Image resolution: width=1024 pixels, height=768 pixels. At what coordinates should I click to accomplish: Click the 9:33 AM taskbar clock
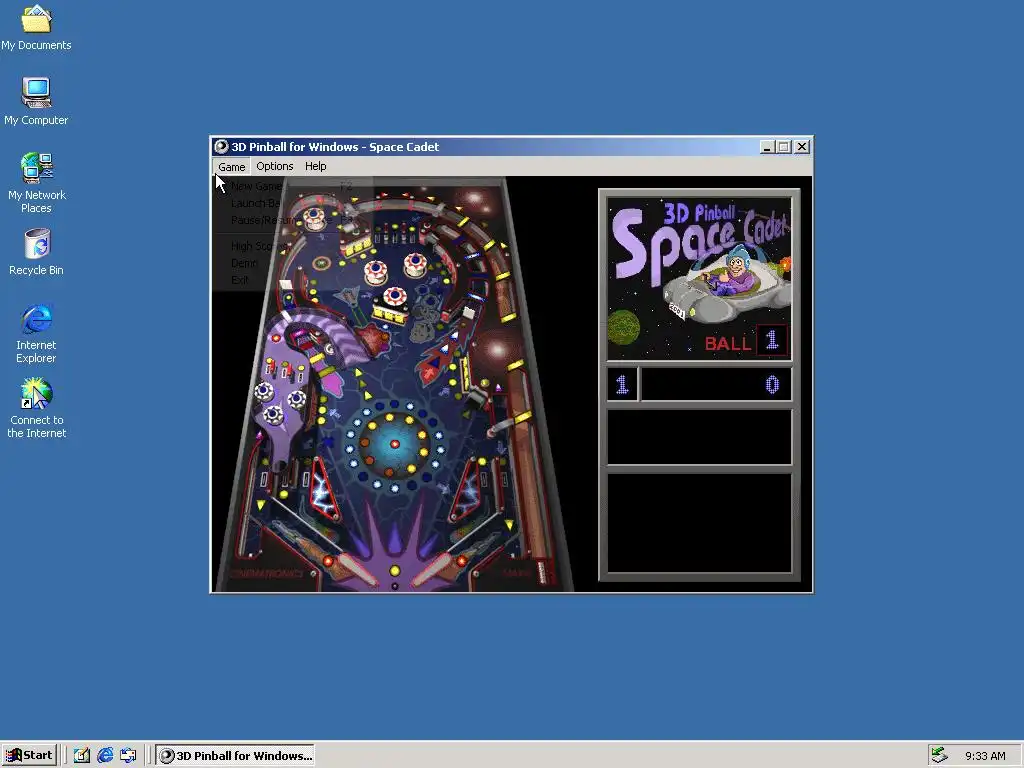click(x=985, y=756)
